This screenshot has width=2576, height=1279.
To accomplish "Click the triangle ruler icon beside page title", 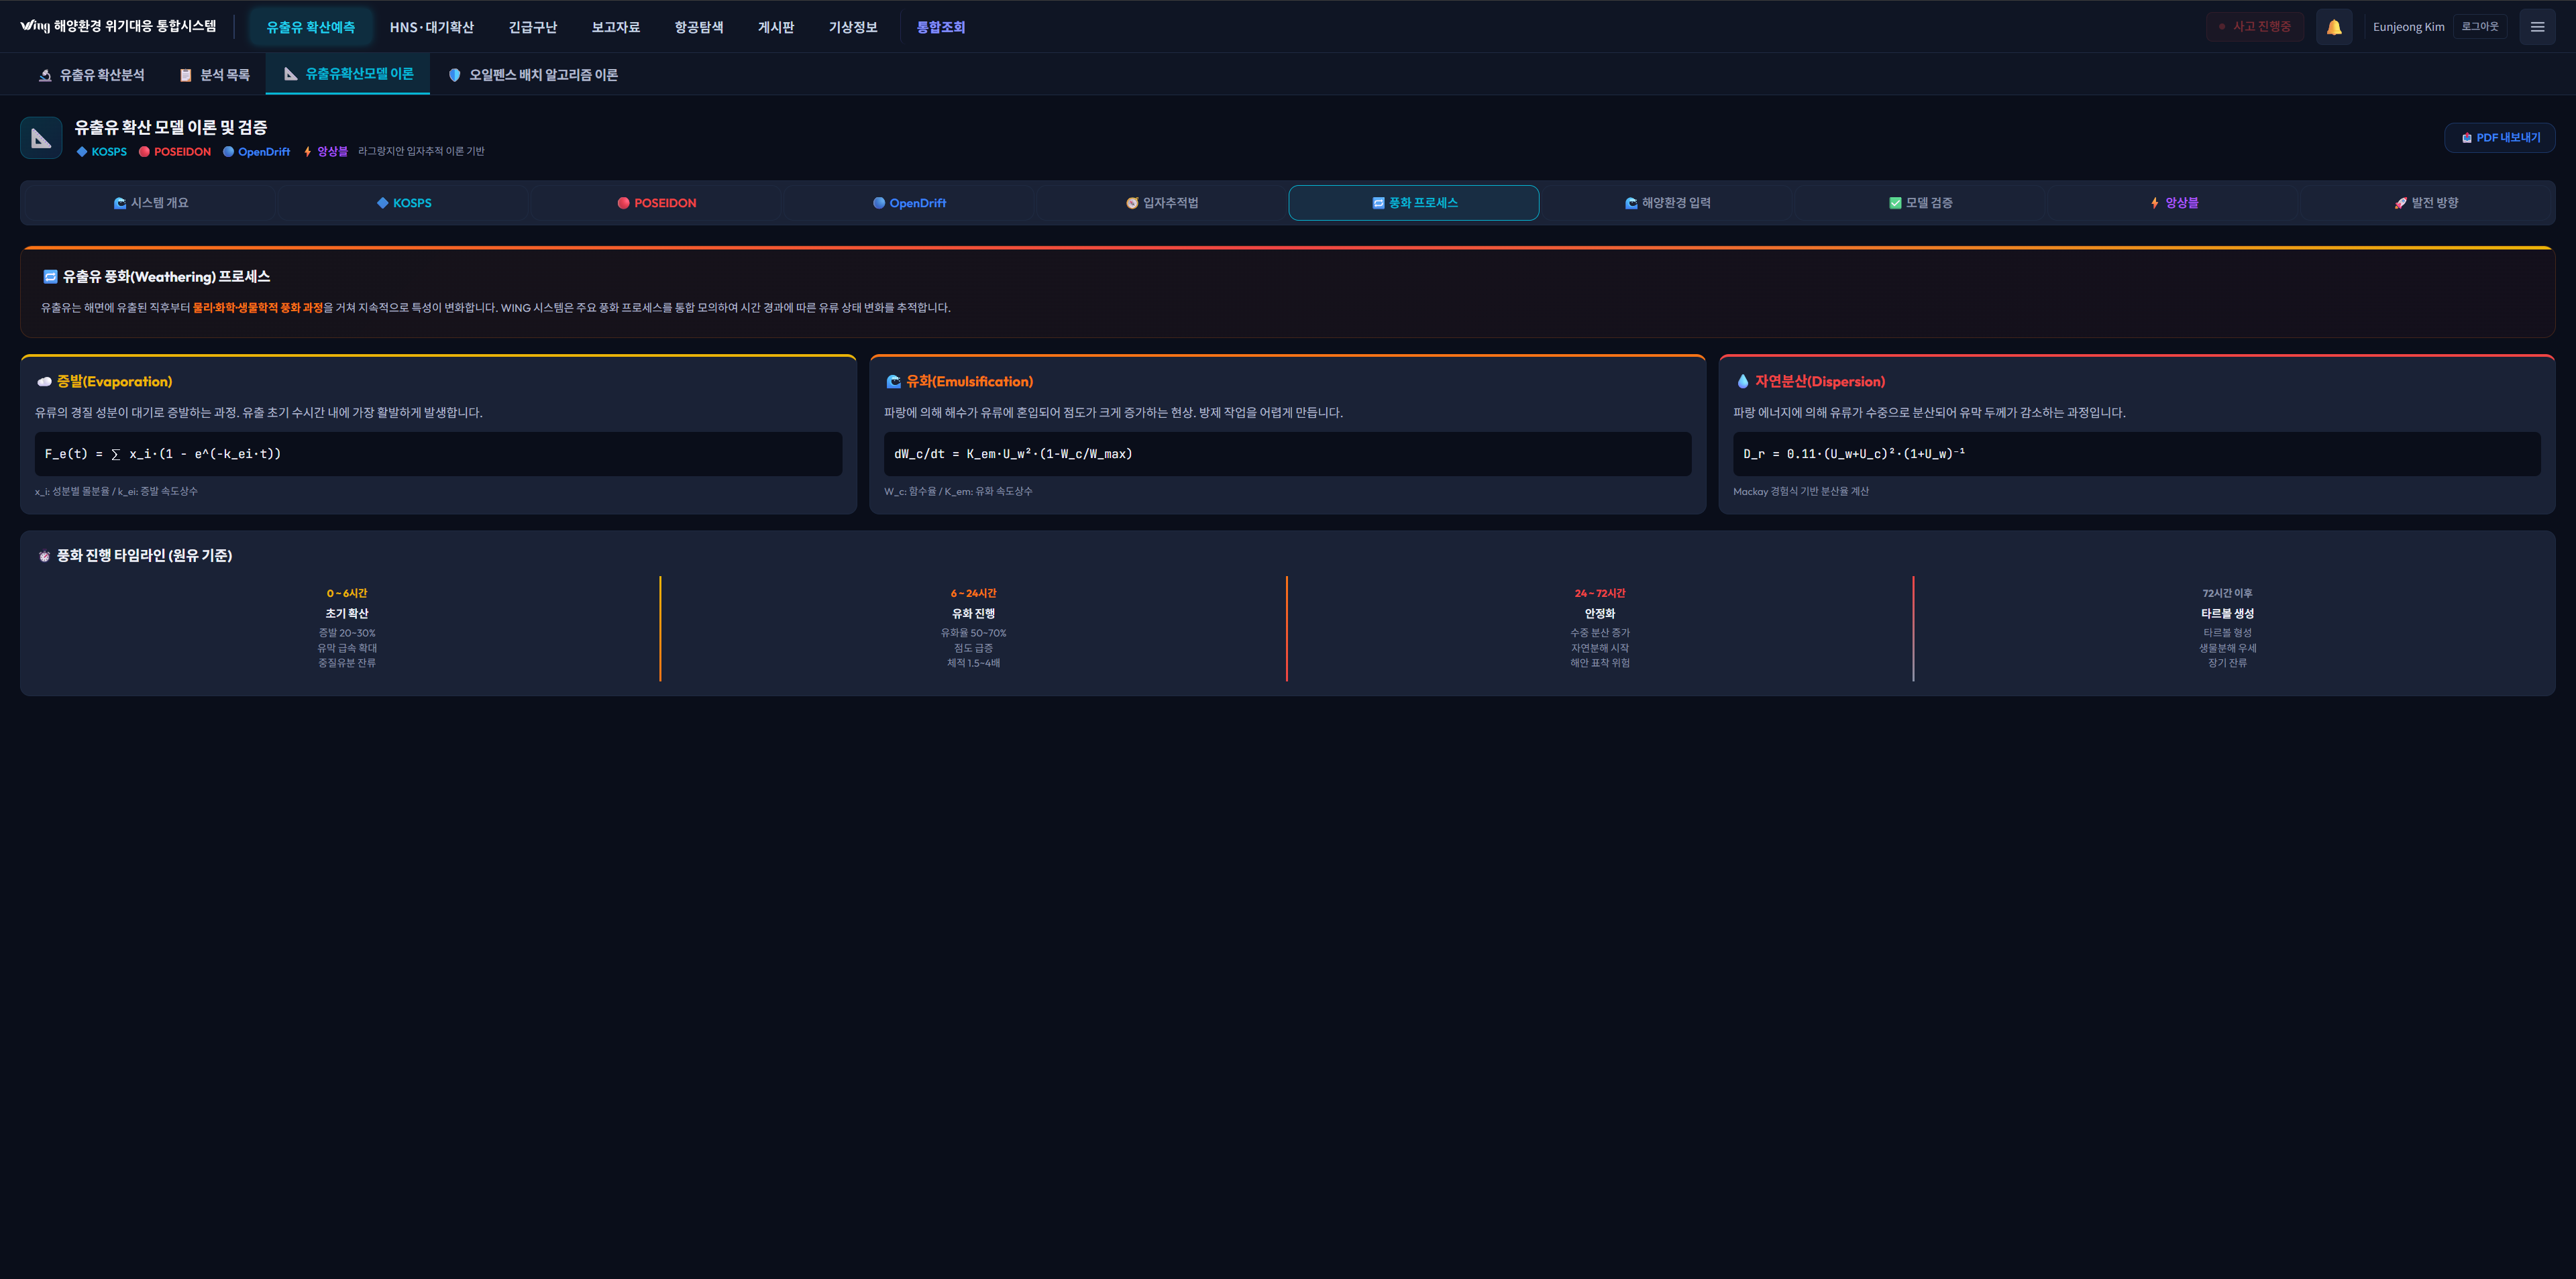I will pyautogui.click(x=41, y=138).
